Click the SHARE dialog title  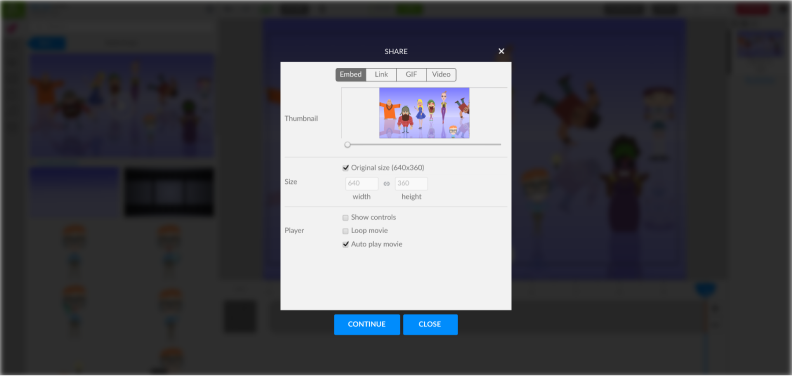[396, 52]
